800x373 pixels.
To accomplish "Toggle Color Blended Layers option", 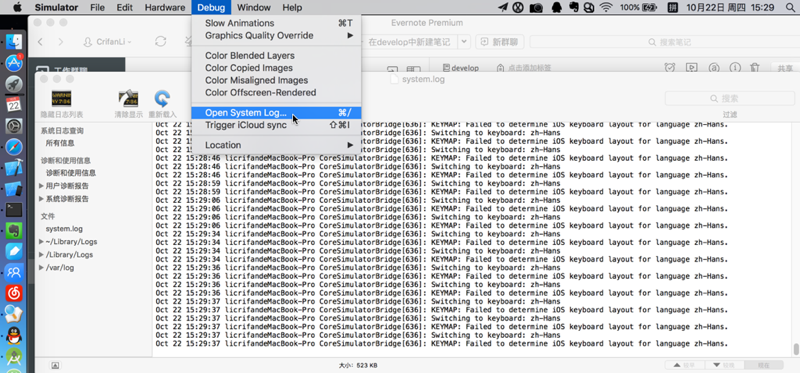I will click(276, 56).
